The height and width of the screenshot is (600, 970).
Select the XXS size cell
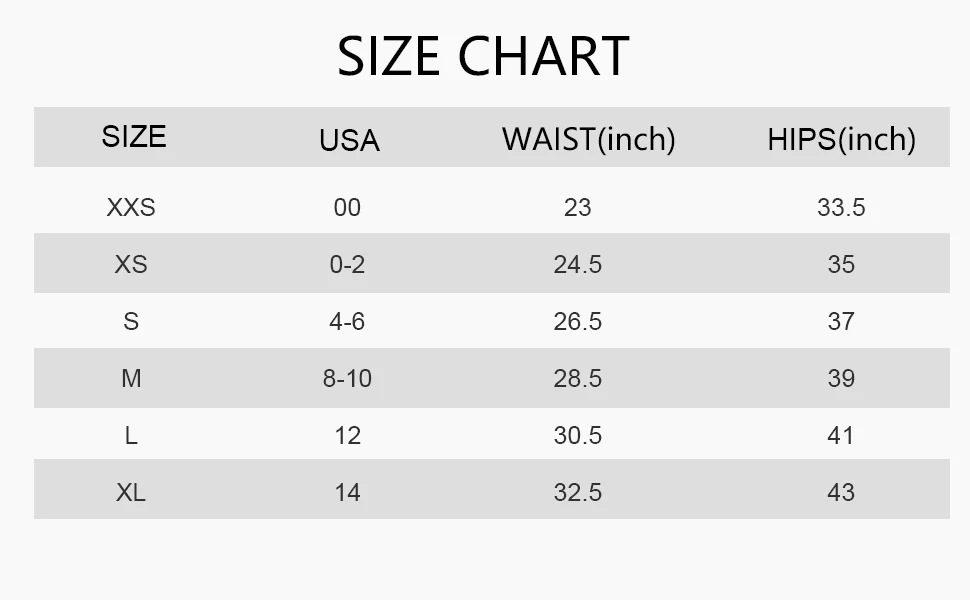(131, 207)
